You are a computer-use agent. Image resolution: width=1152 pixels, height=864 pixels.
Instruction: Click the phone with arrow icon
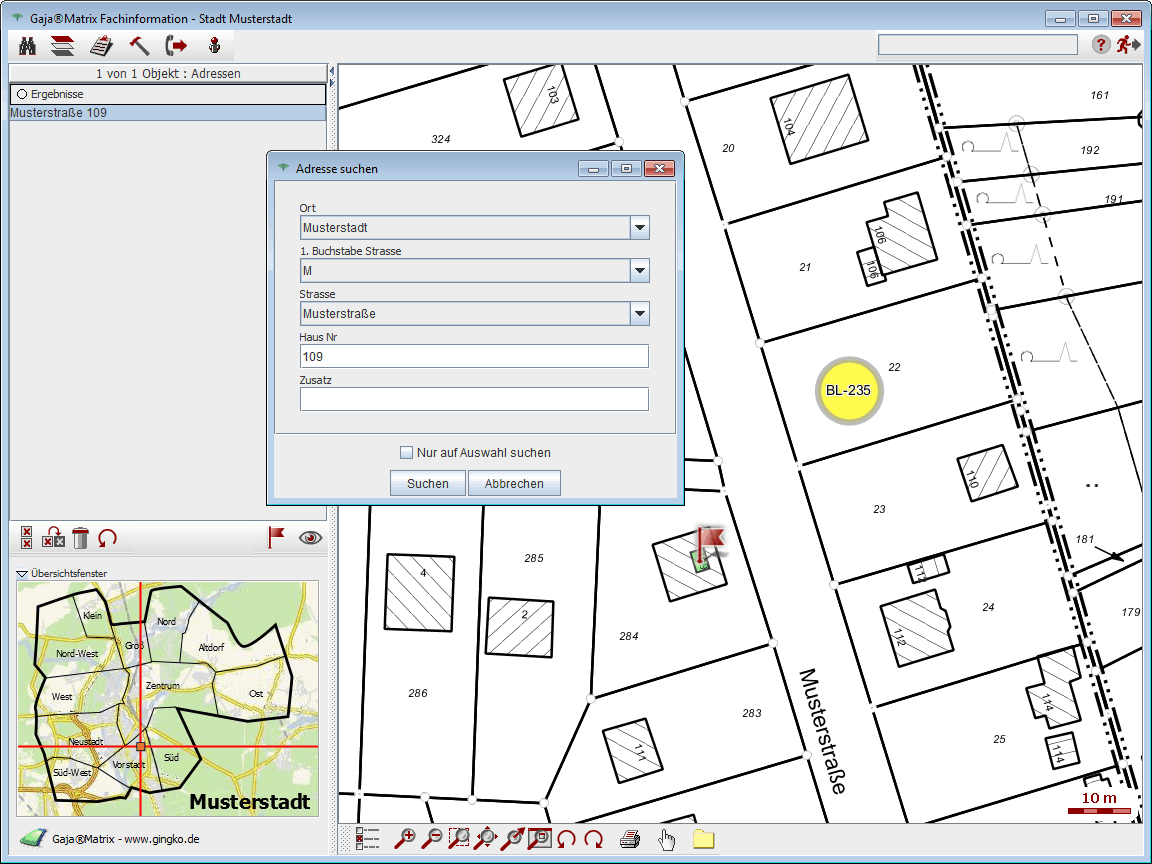pyautogui.click(x=176, y=45)
